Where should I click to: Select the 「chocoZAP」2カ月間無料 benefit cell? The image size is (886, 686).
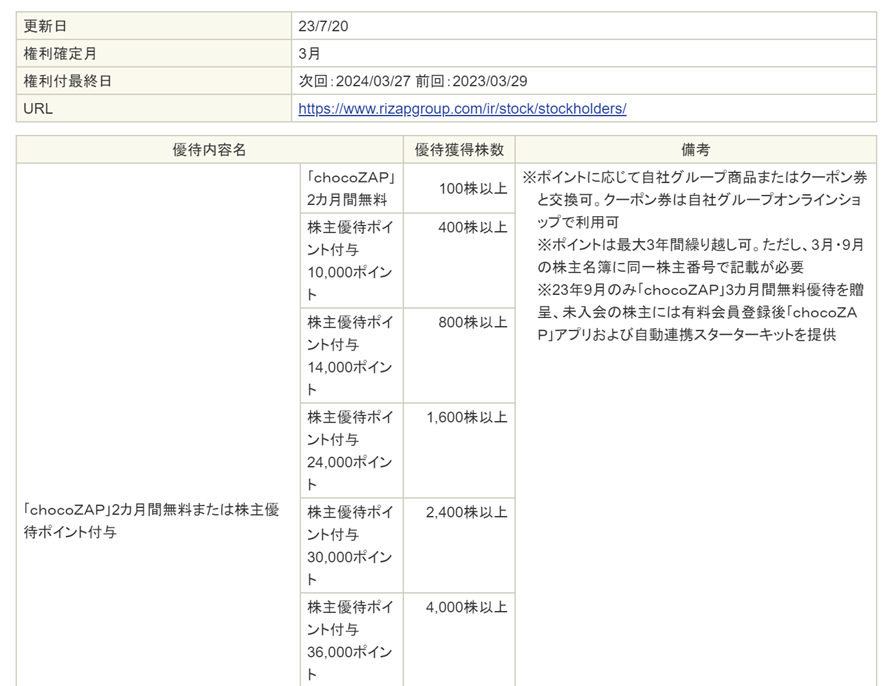(351, 189)
